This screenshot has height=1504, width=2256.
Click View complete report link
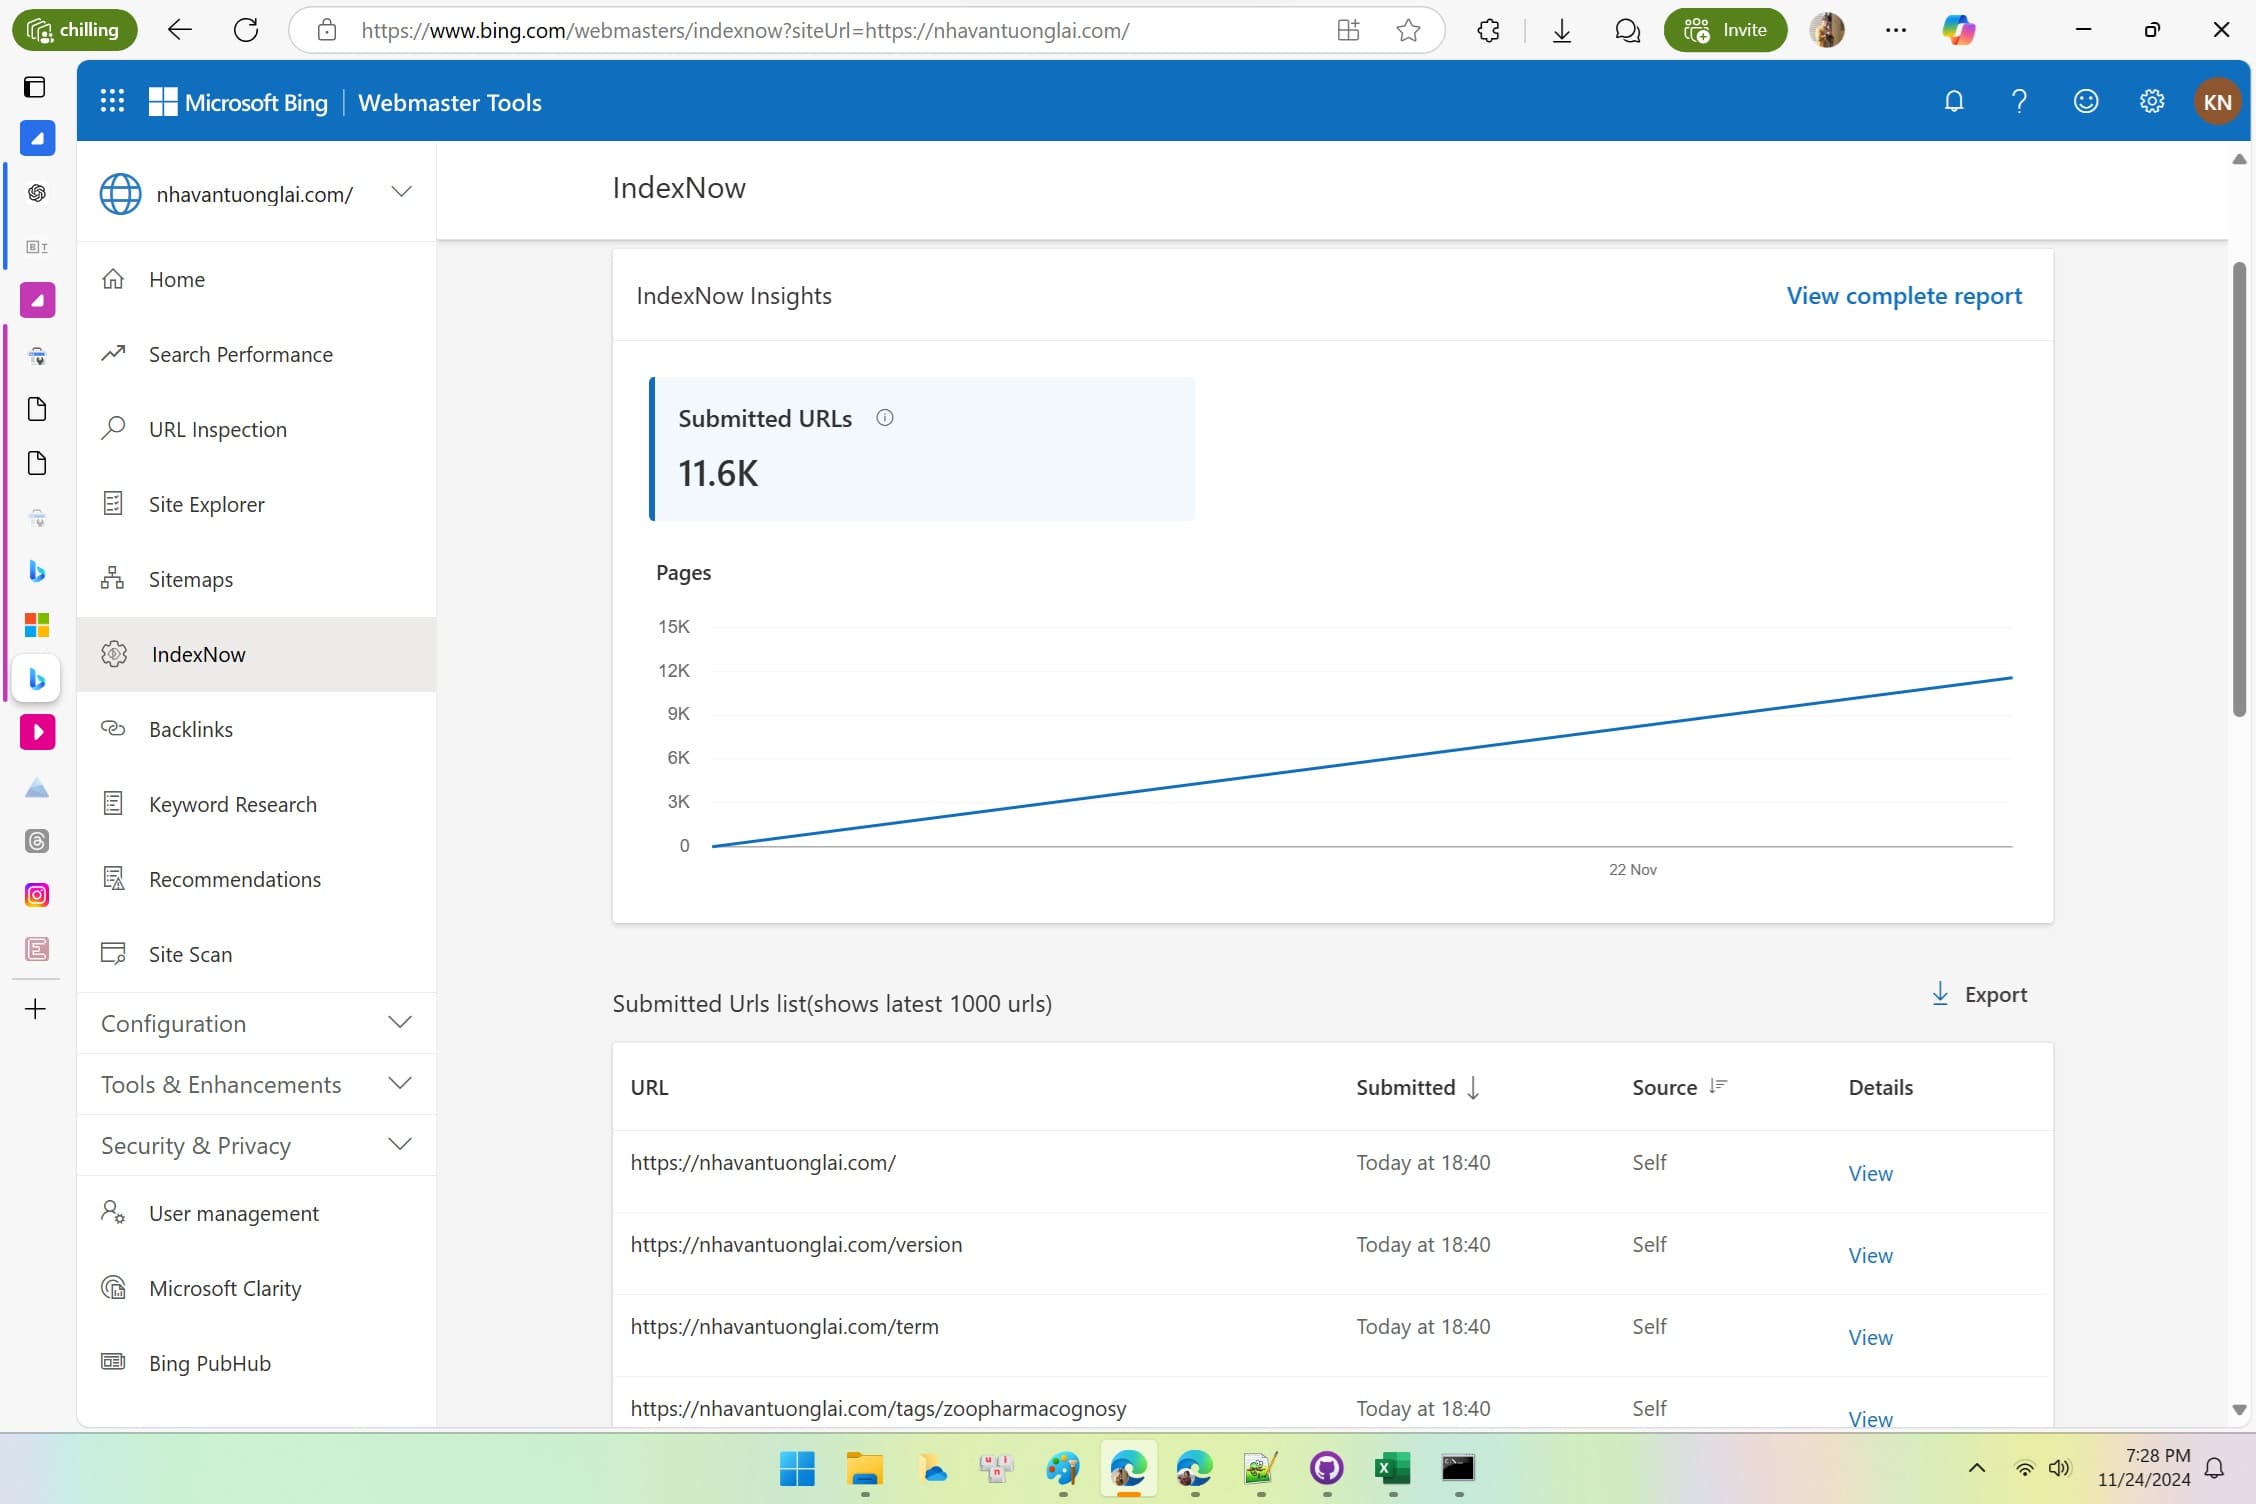tap(1904, 295)
